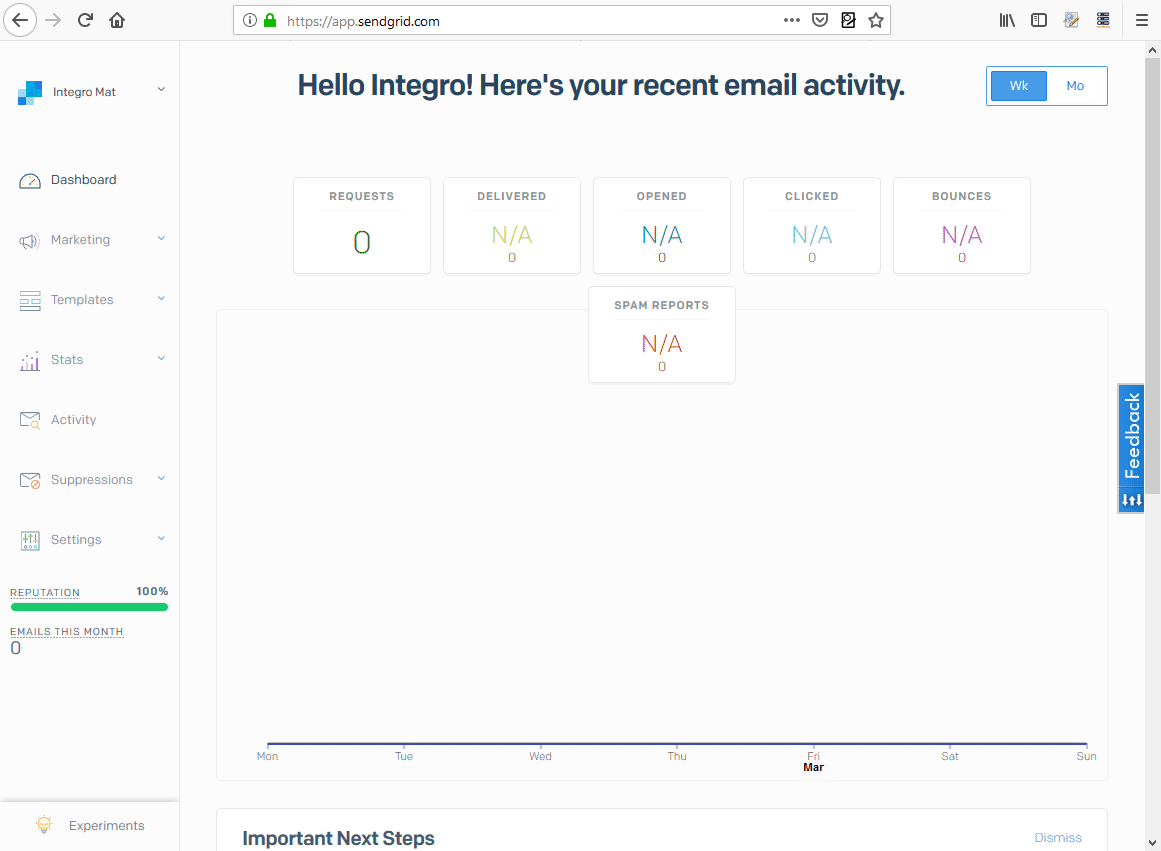
Task: Click the green reputation progress bar
Action: 90,607
